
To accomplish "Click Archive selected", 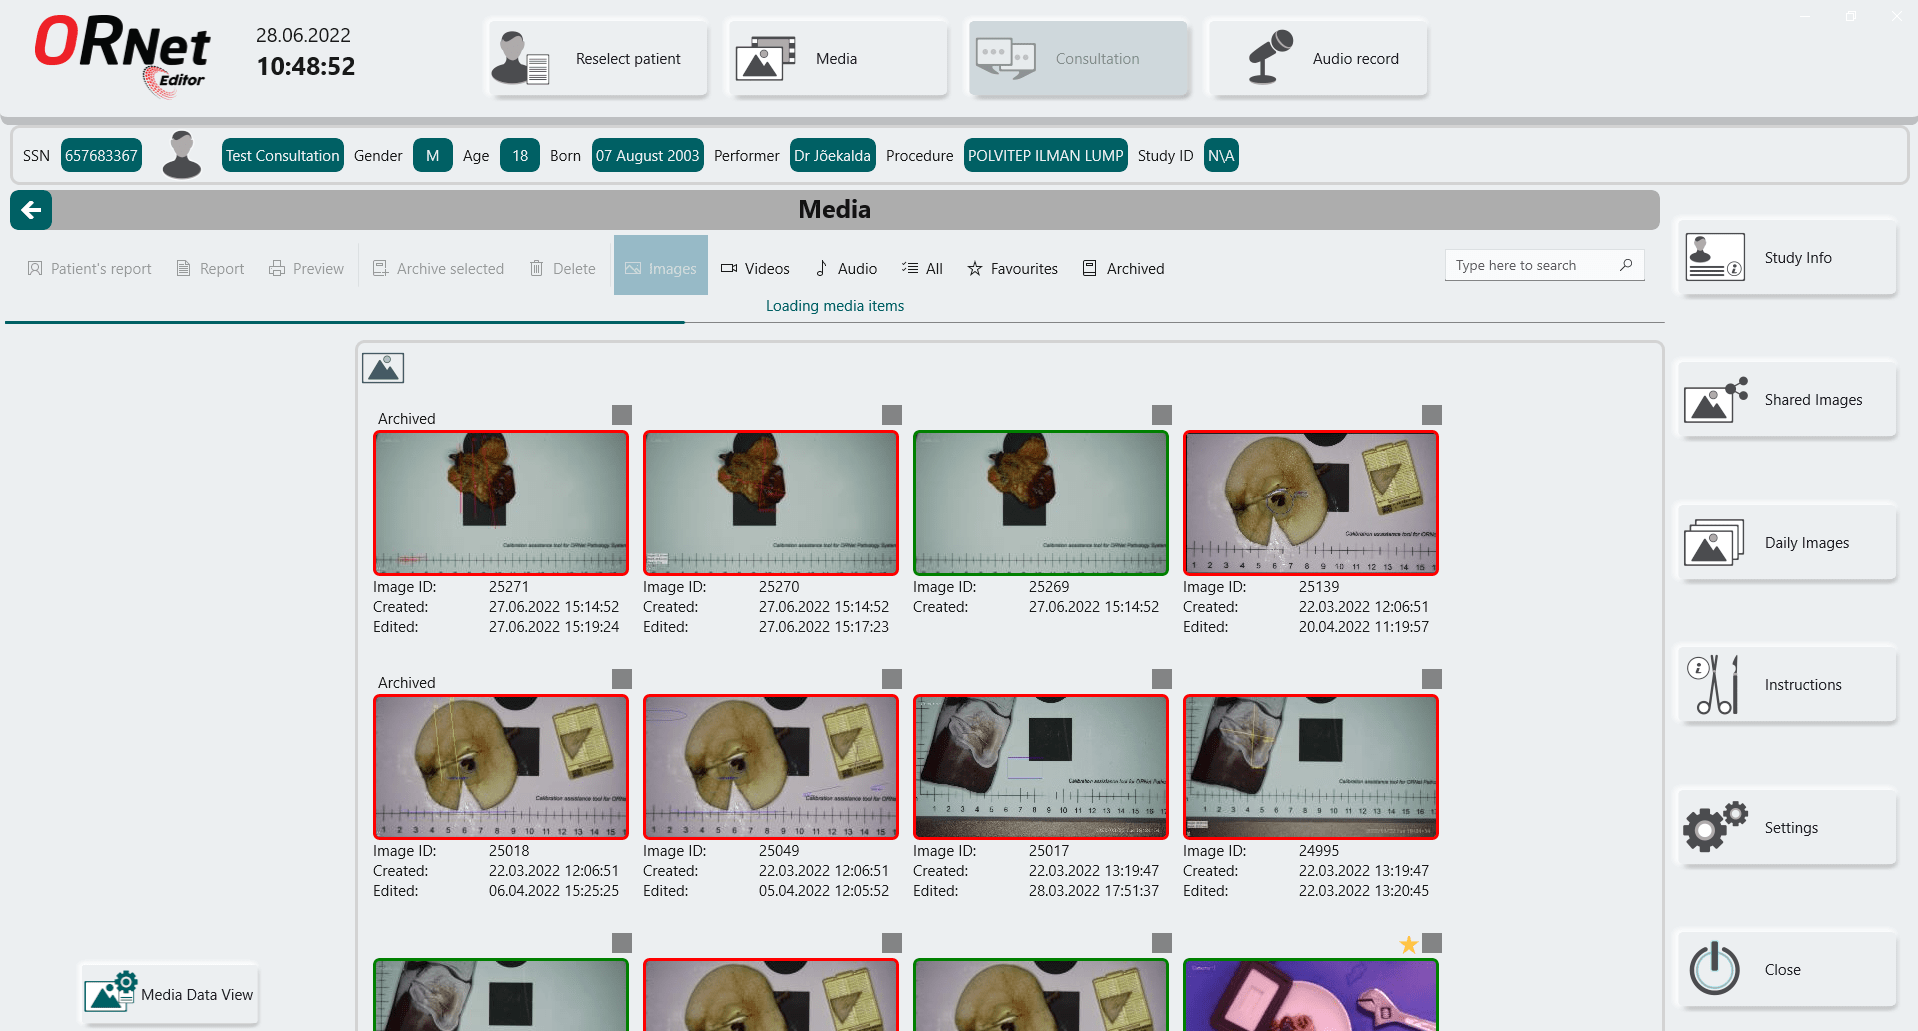I will [438, 268].
